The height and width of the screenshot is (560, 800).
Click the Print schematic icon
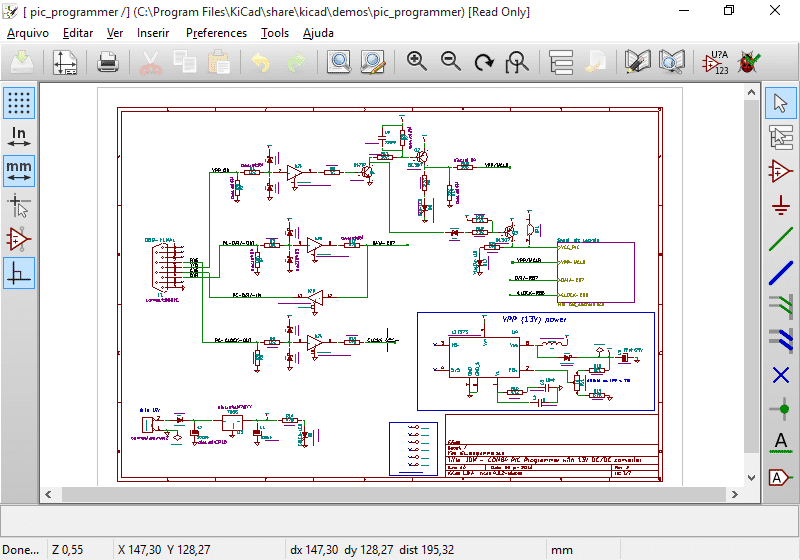107,62
